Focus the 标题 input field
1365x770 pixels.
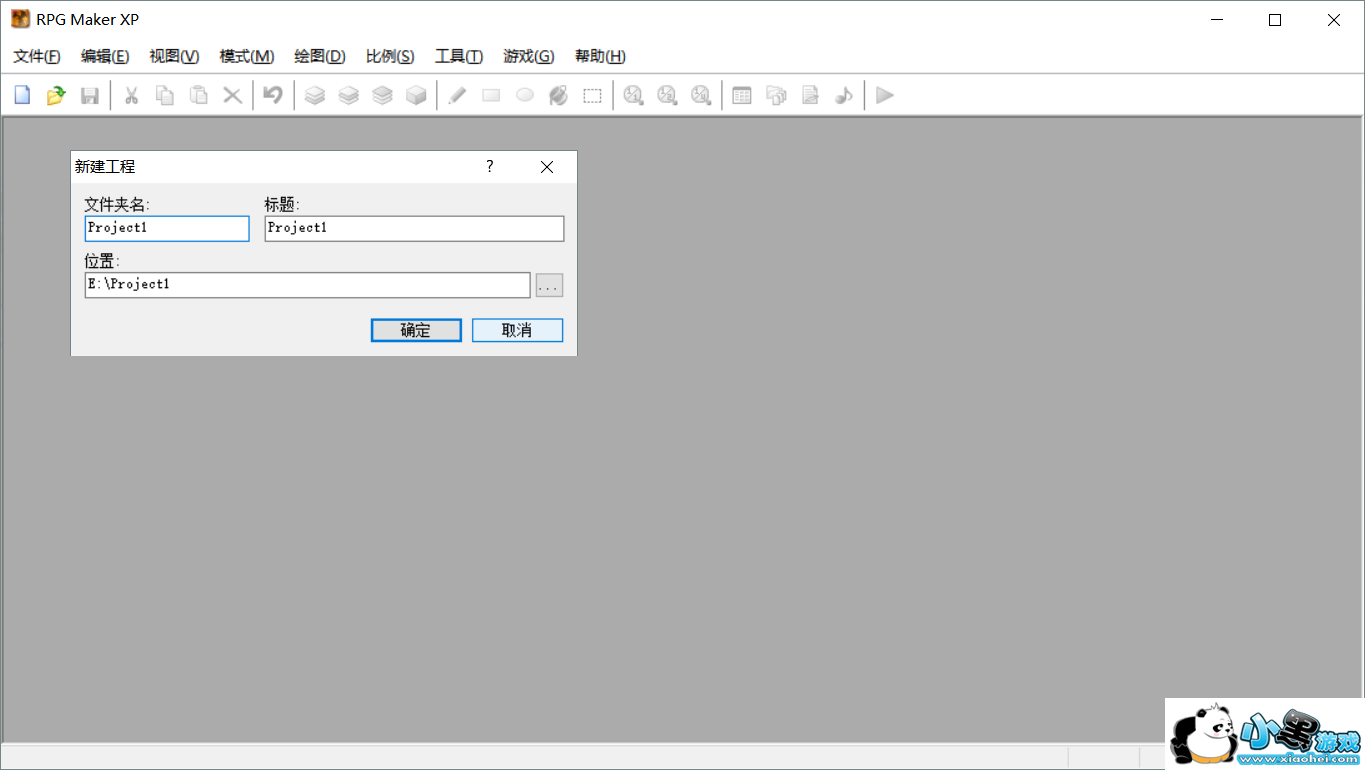414,228
